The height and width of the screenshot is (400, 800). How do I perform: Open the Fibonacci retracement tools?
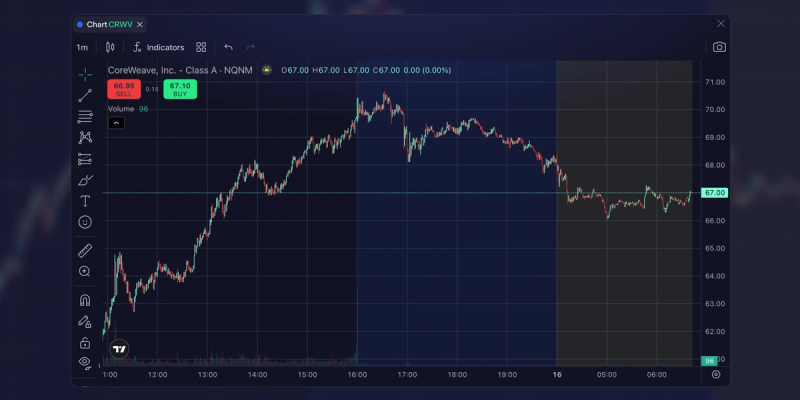85,116
